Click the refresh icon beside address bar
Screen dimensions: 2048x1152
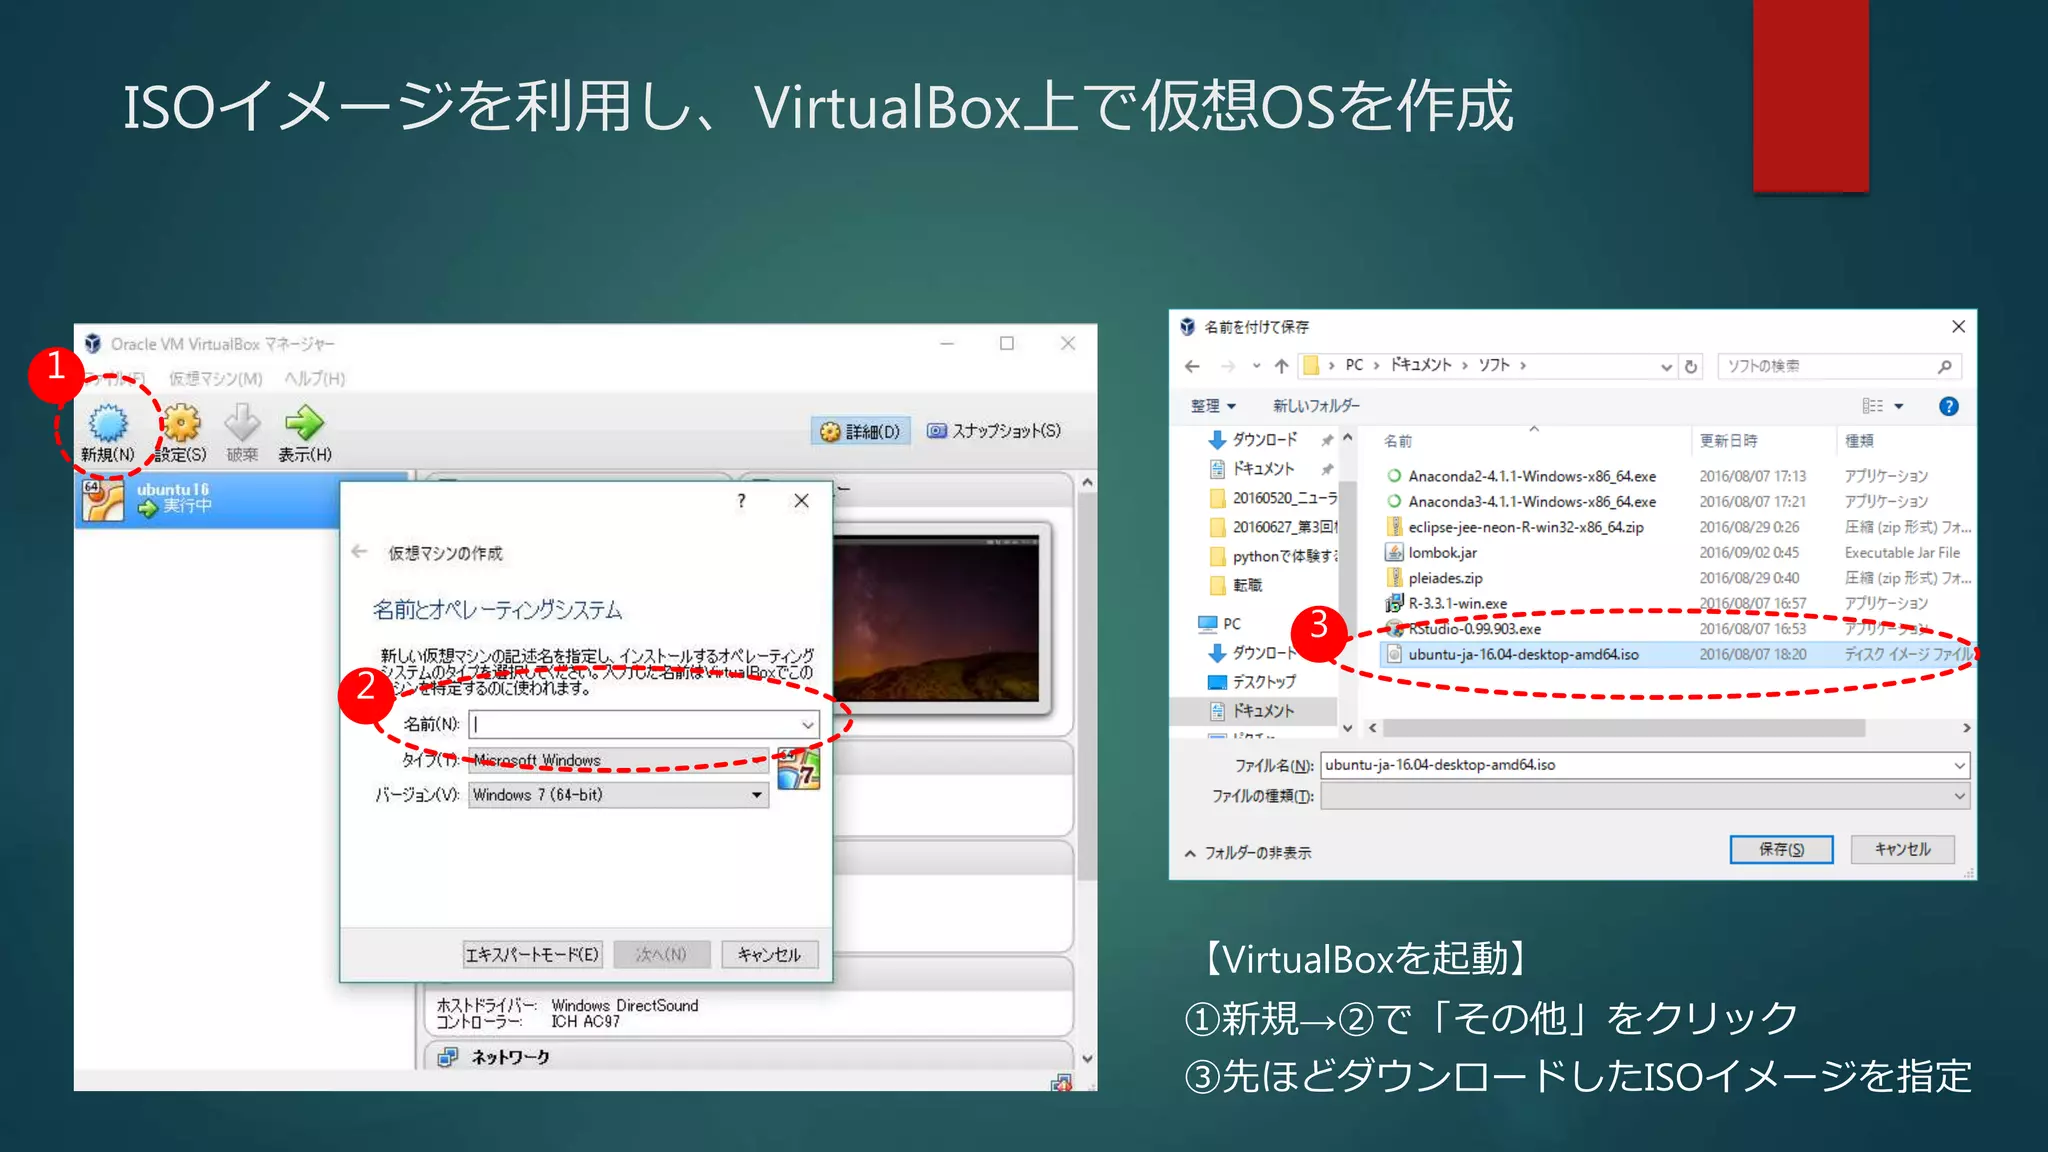tap(1691, 366)
